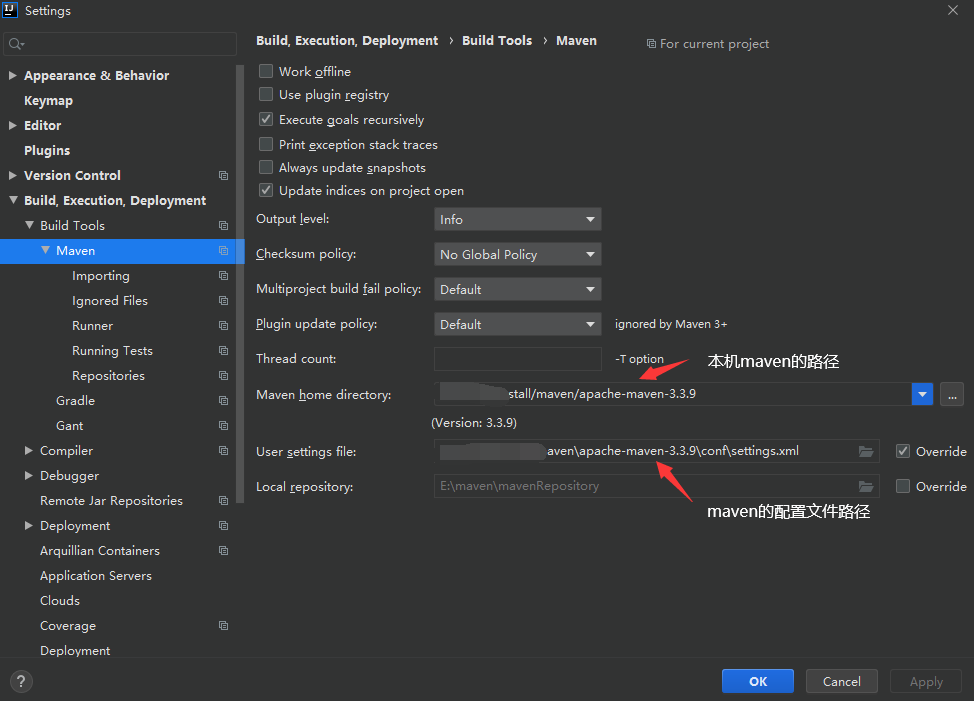Enable Use plugin registry checkbox
The image size is (974, 701).
click(x=266, y=94)
